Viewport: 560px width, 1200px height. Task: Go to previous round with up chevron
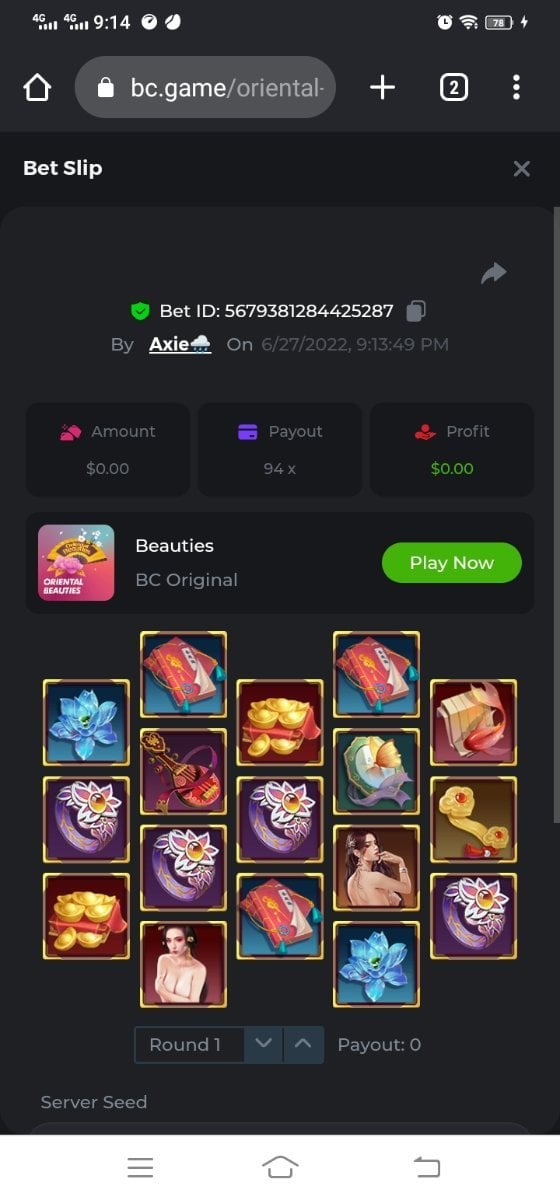(x=304, y=1045)
